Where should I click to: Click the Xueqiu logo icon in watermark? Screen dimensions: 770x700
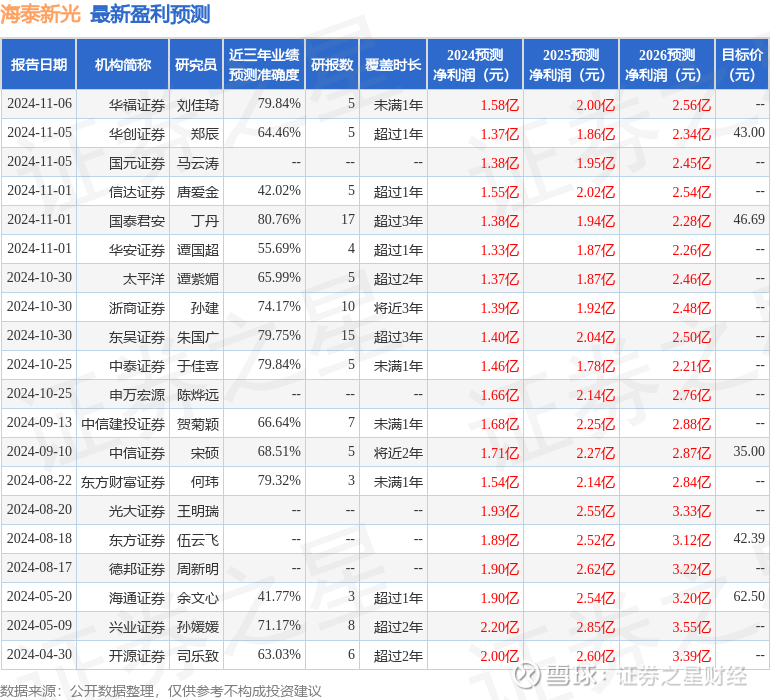click(x=527, y=675)
